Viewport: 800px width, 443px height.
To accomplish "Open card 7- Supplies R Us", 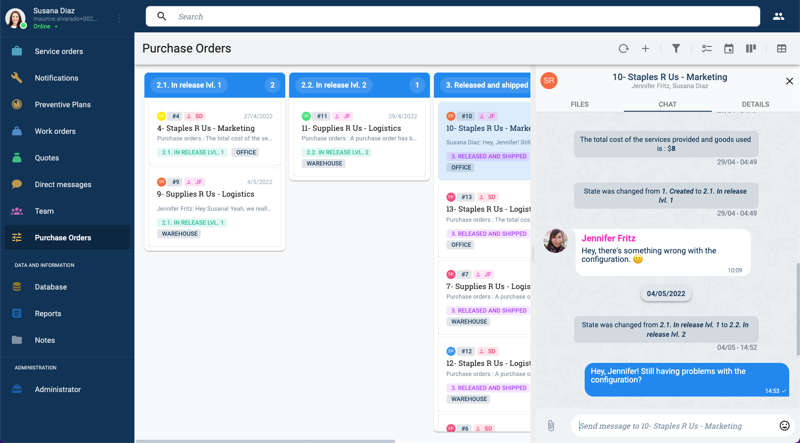I will point(484,298).
